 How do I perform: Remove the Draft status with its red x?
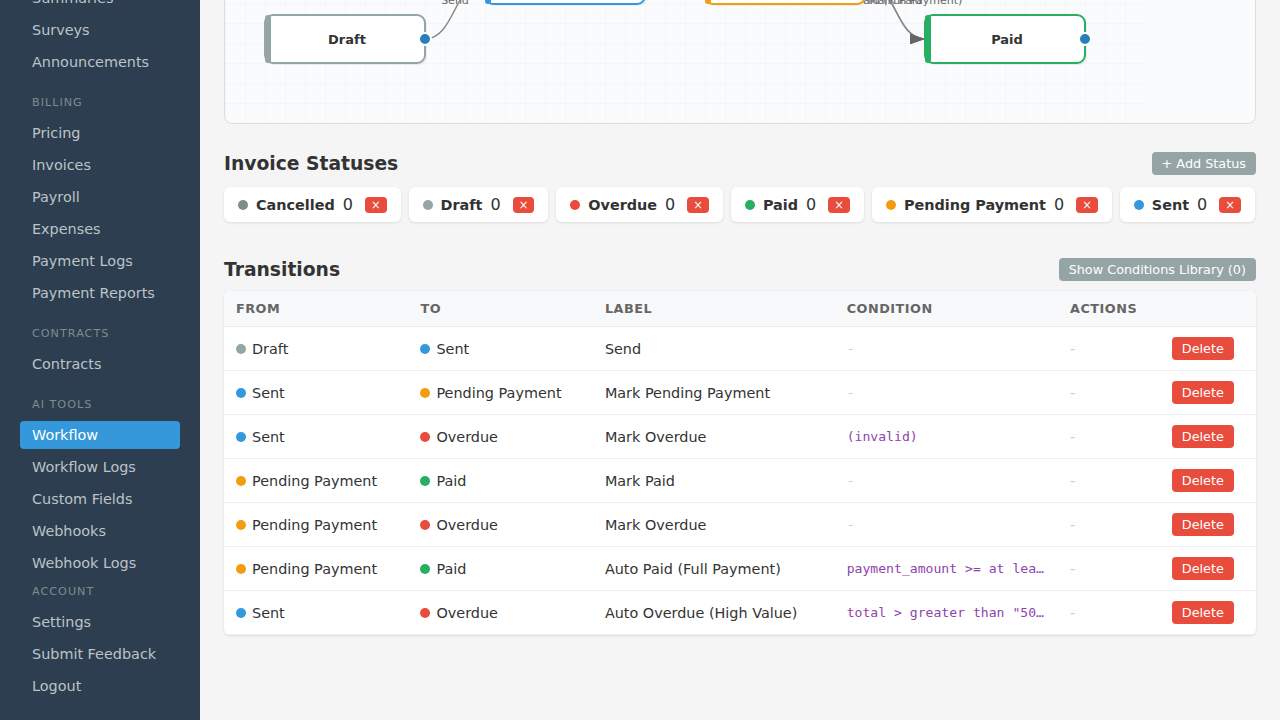(x=523, y=205)
